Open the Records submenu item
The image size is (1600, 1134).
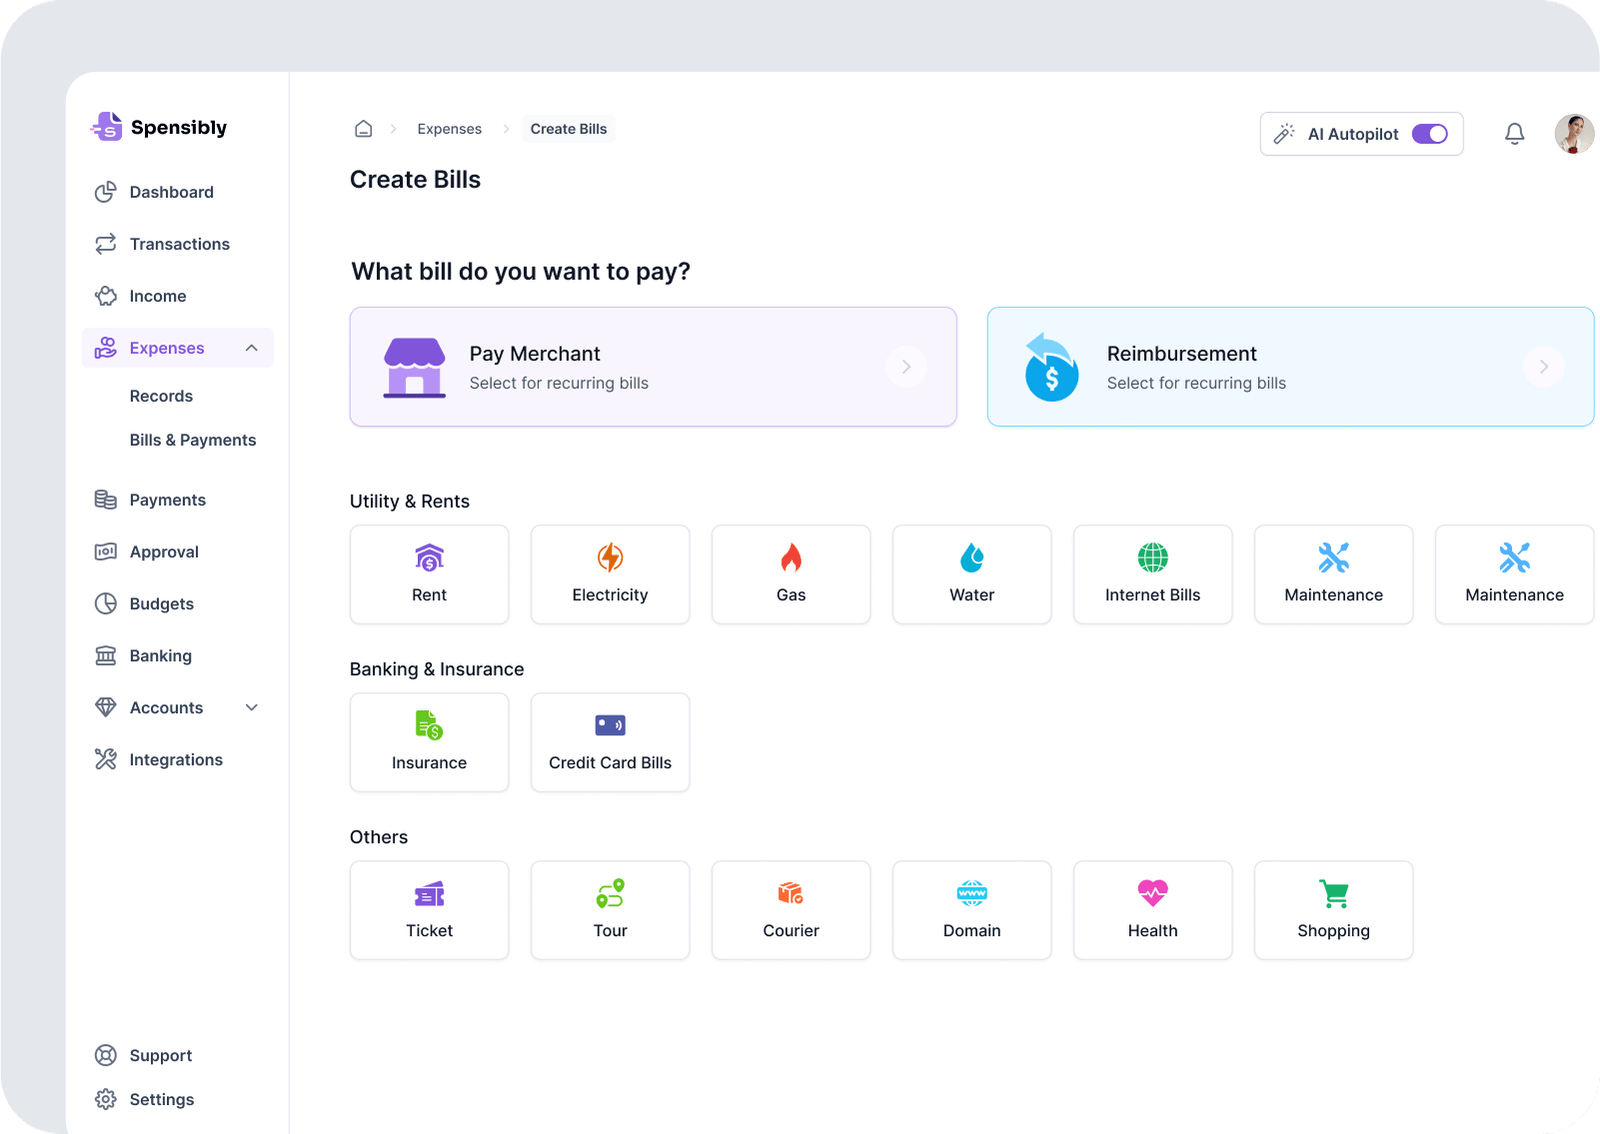tap(161, 396)
